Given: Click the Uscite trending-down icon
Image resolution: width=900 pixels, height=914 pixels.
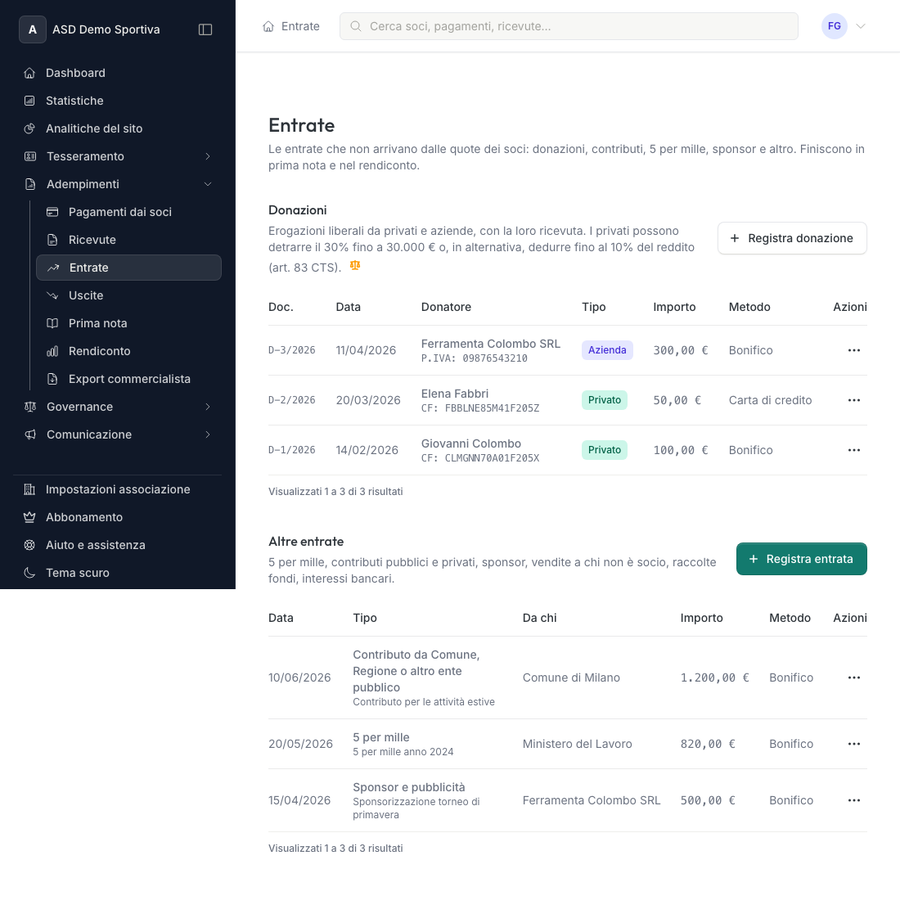Looking at the screenshot, I should [52, 296].
